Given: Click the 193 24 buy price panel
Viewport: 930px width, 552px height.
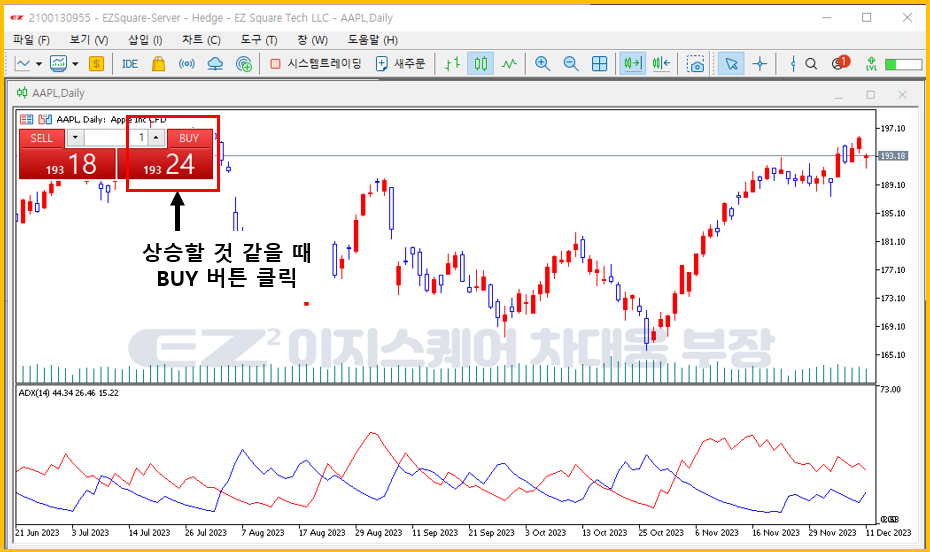Looking at the screenshot, I should point(165,164).
